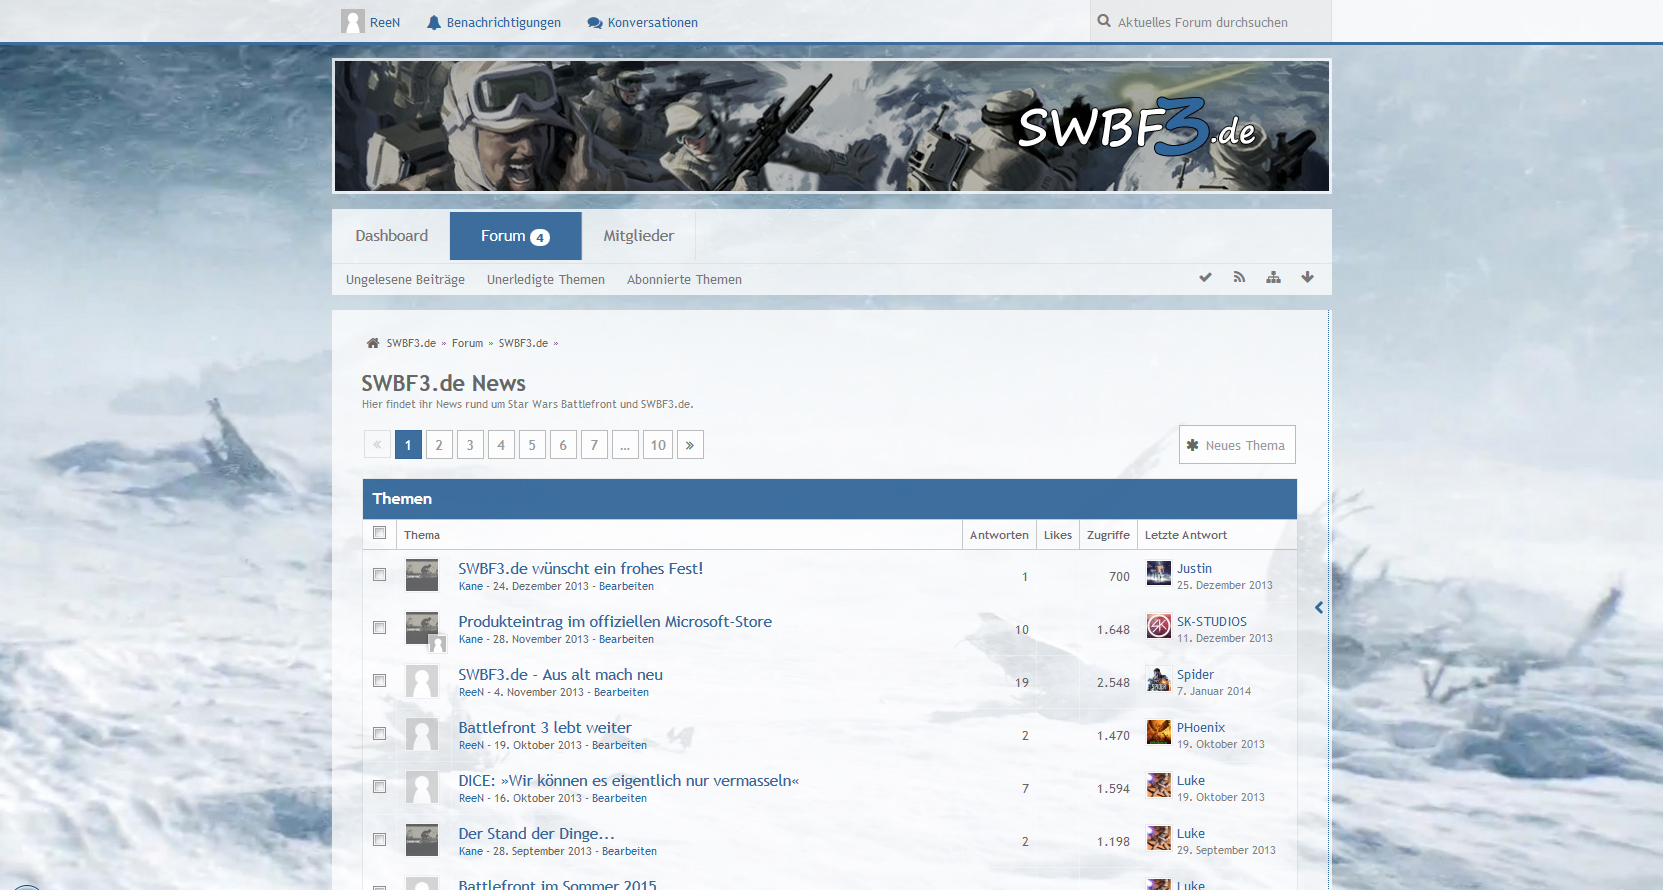Open the RSS feed icon

1239,277
